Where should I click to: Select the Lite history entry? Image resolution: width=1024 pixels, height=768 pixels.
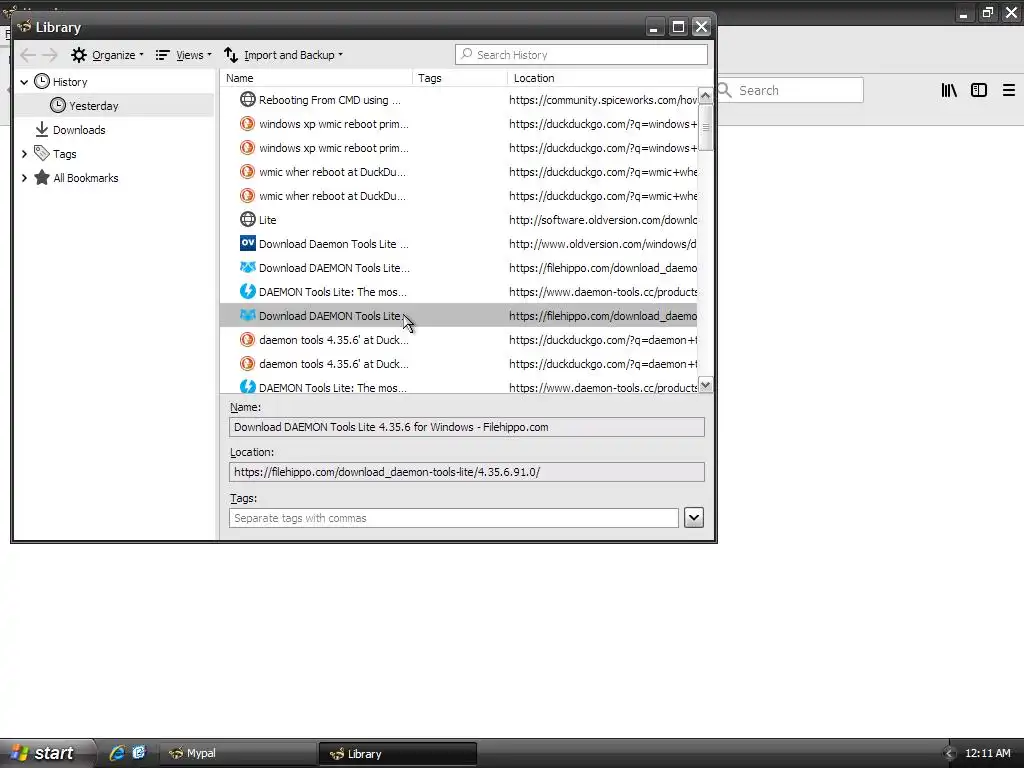pos(458,220)
